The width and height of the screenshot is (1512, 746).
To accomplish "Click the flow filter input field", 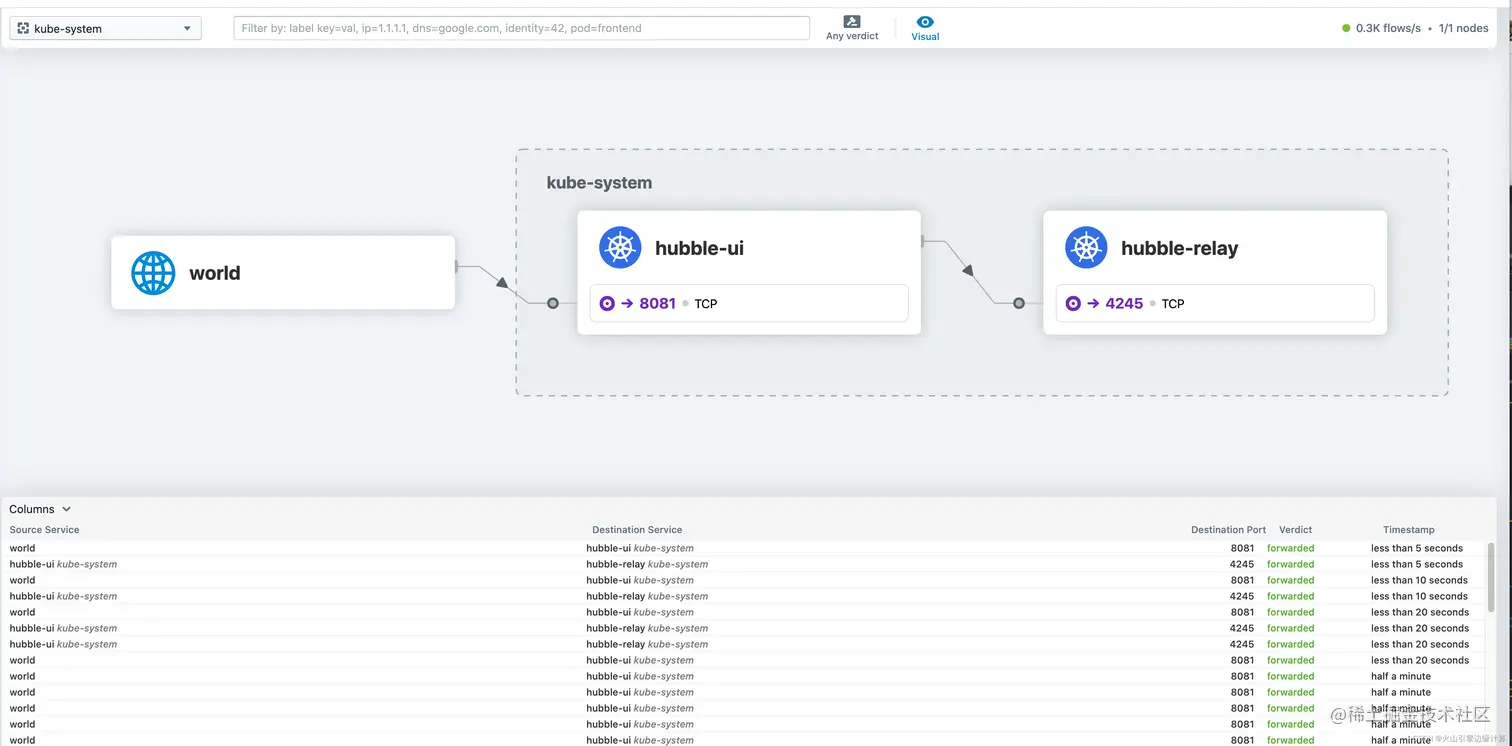I will pyautogui.click(x=521, y=28).
